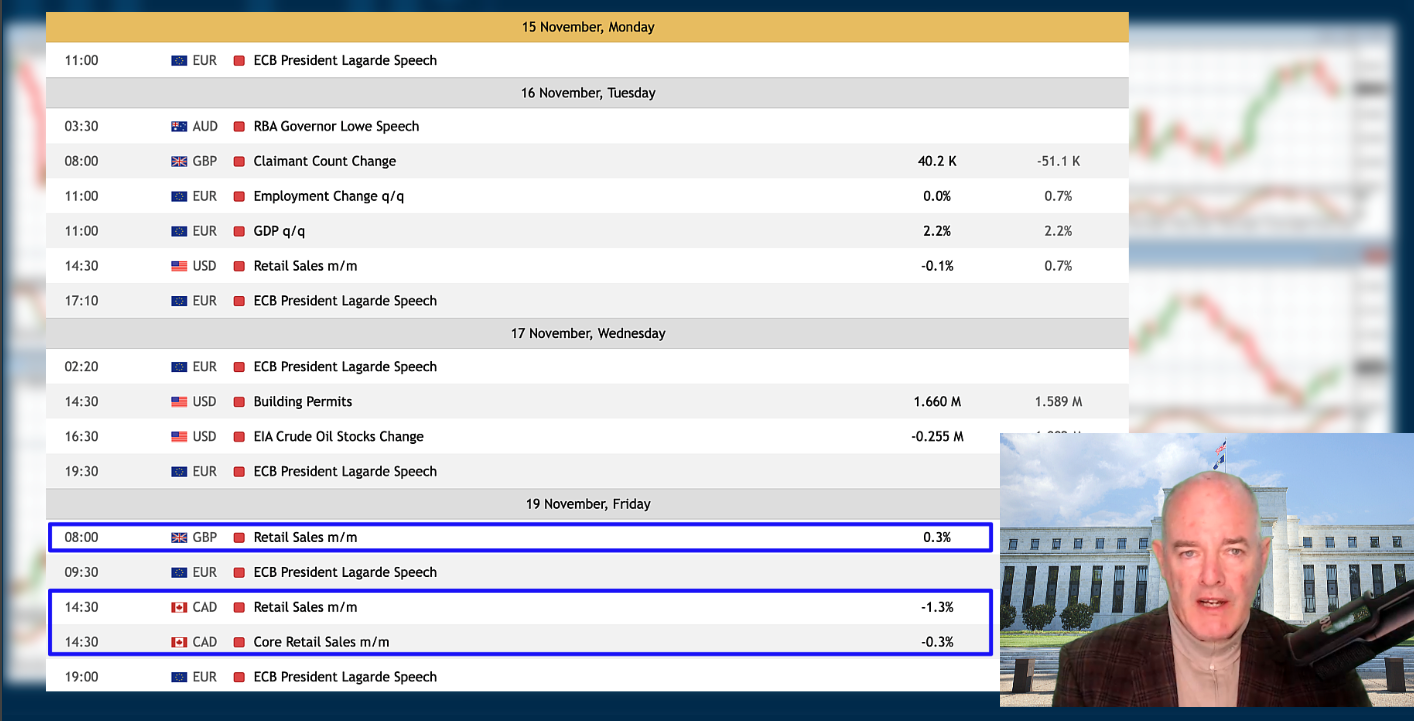Click the USD flag beside EIA Crude Oil Stocks Change
The height and width of the screenshot is (721, 1414).
[179, 437]
